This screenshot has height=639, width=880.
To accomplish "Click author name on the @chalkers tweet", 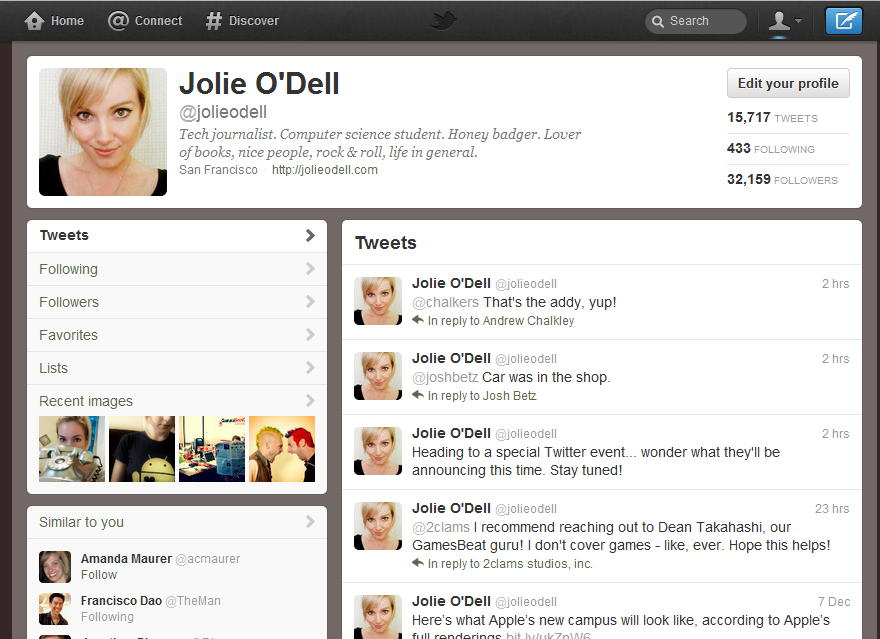I will [451, 283].
